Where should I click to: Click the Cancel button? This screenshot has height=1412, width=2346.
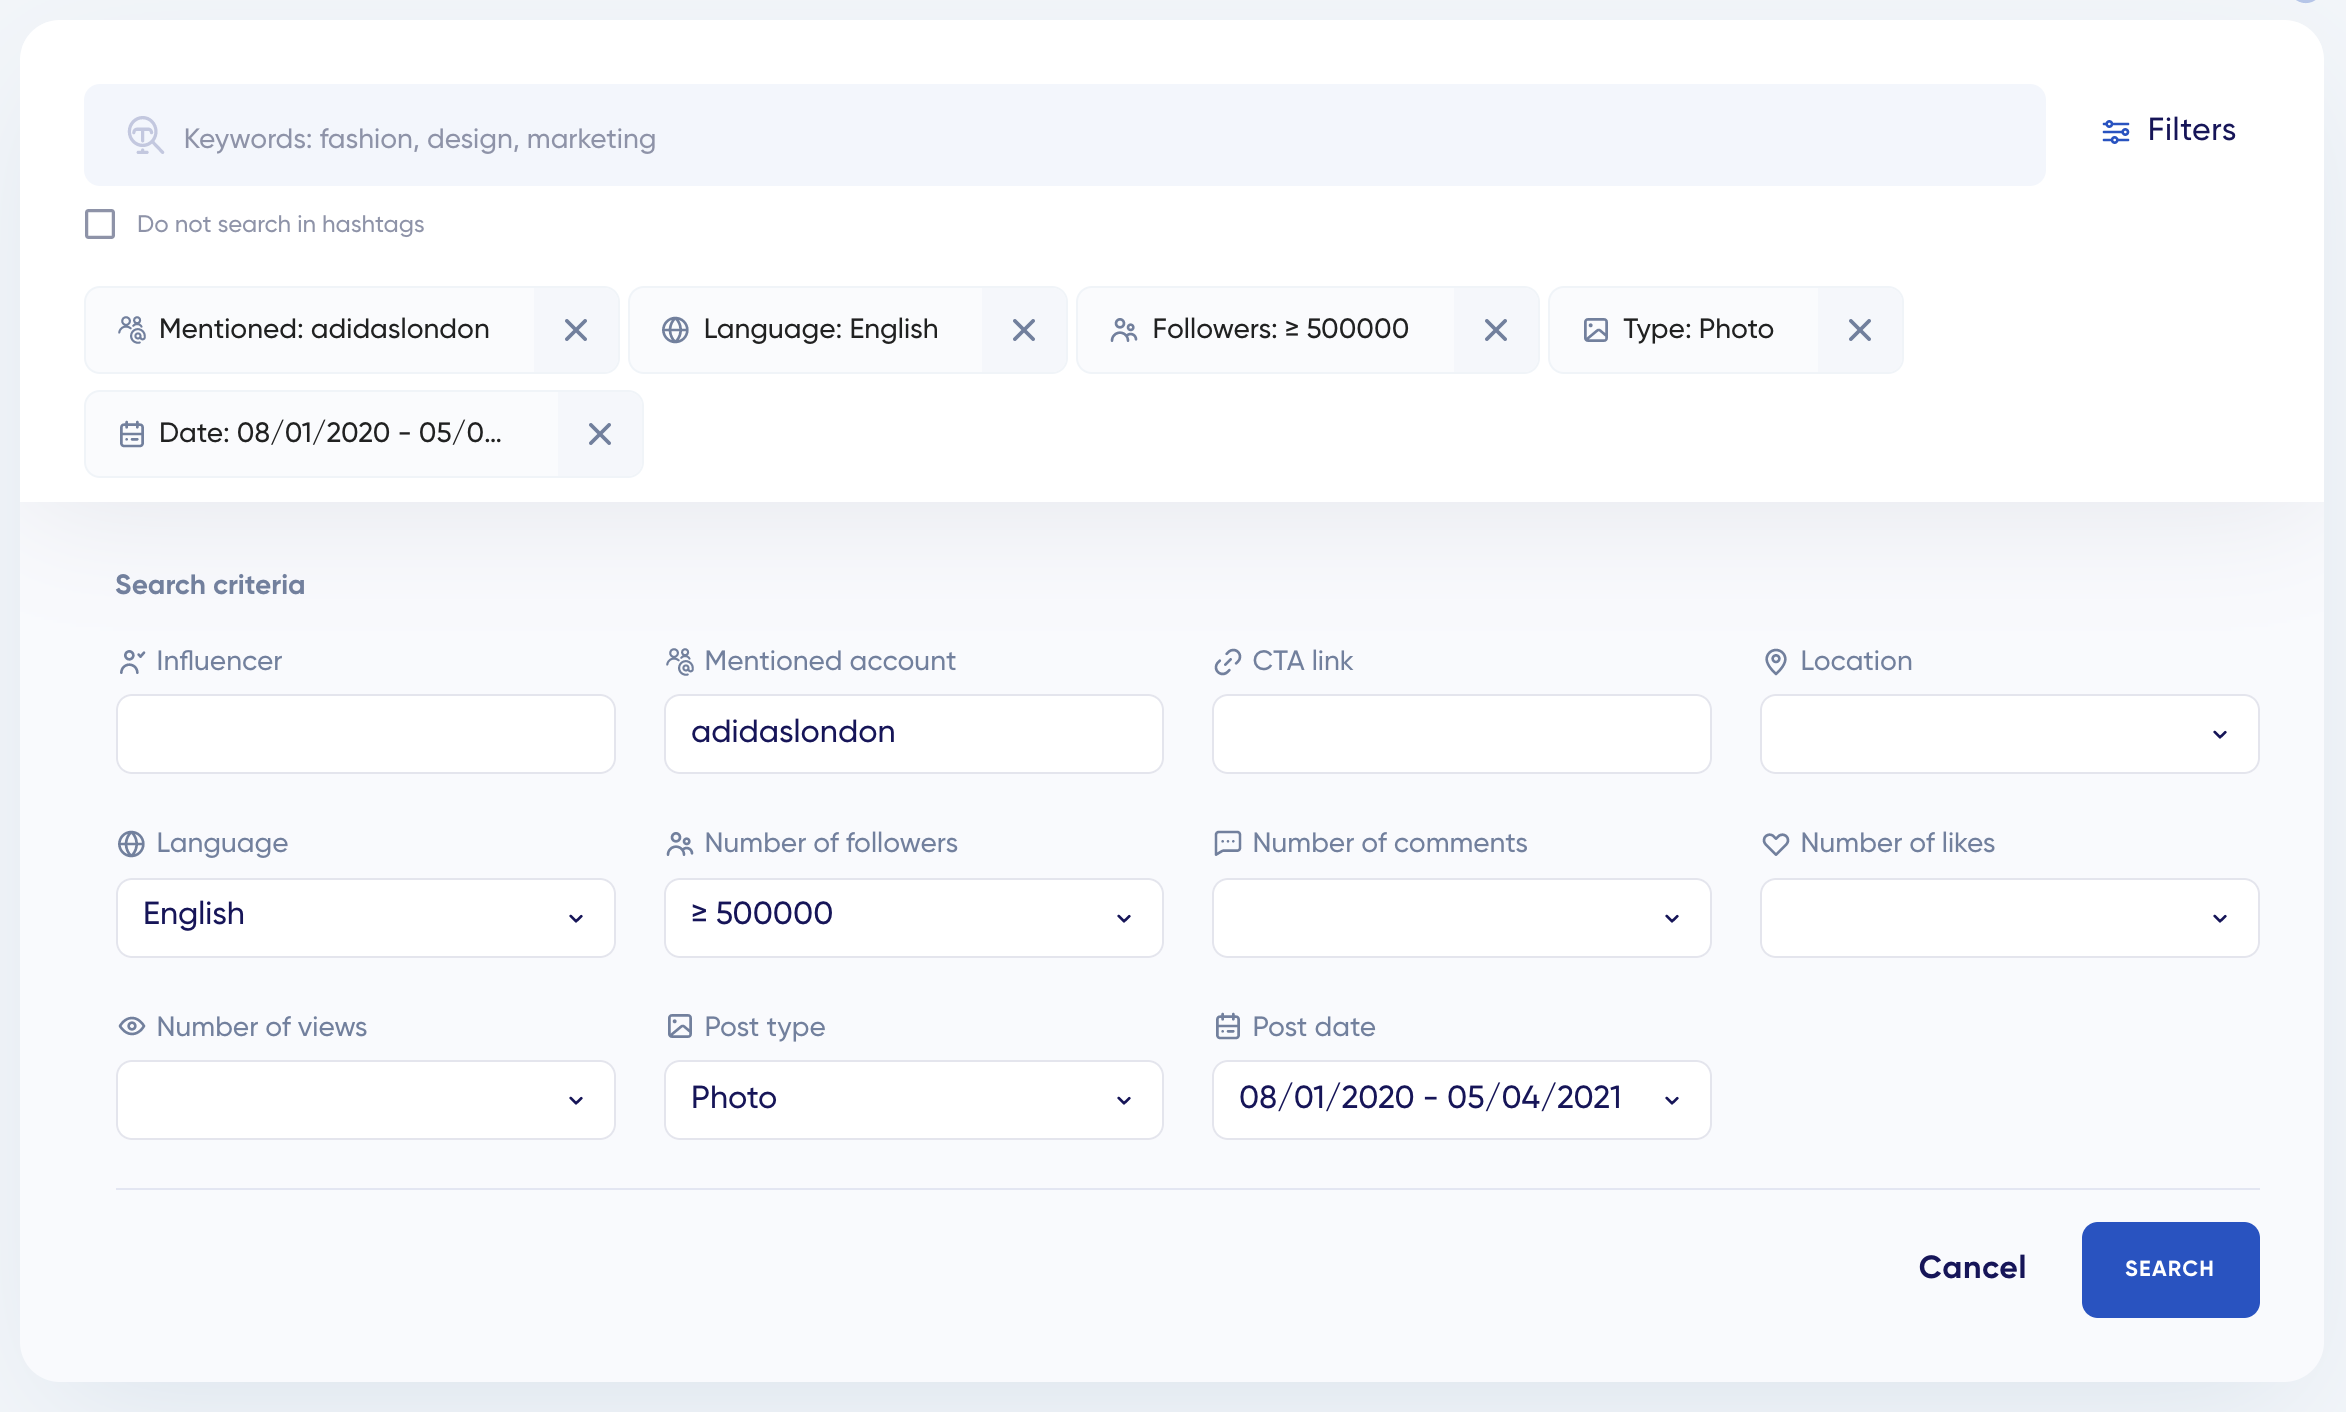(1972, 1268)
